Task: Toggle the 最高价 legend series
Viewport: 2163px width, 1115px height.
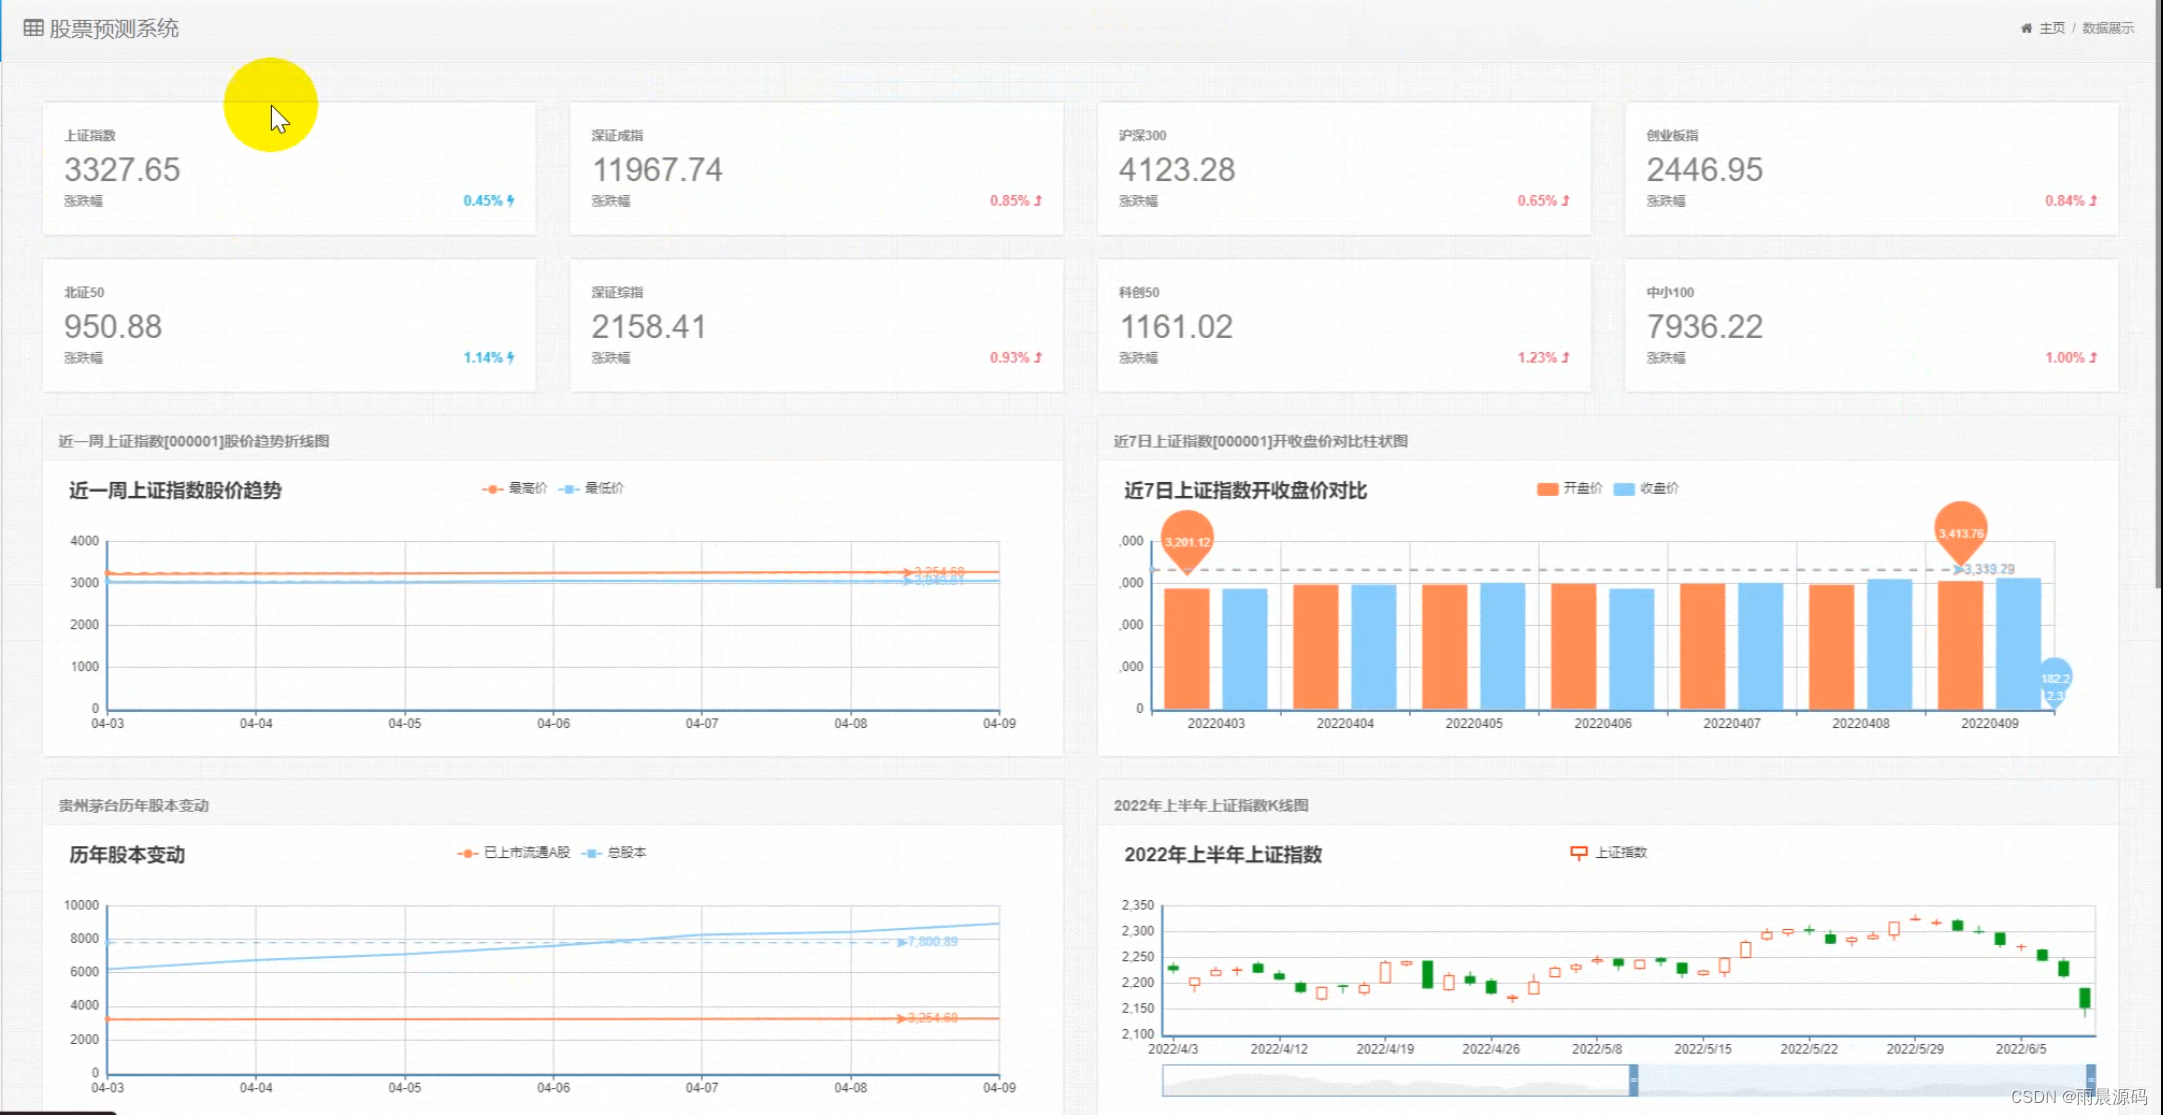Action: [515, 489]
